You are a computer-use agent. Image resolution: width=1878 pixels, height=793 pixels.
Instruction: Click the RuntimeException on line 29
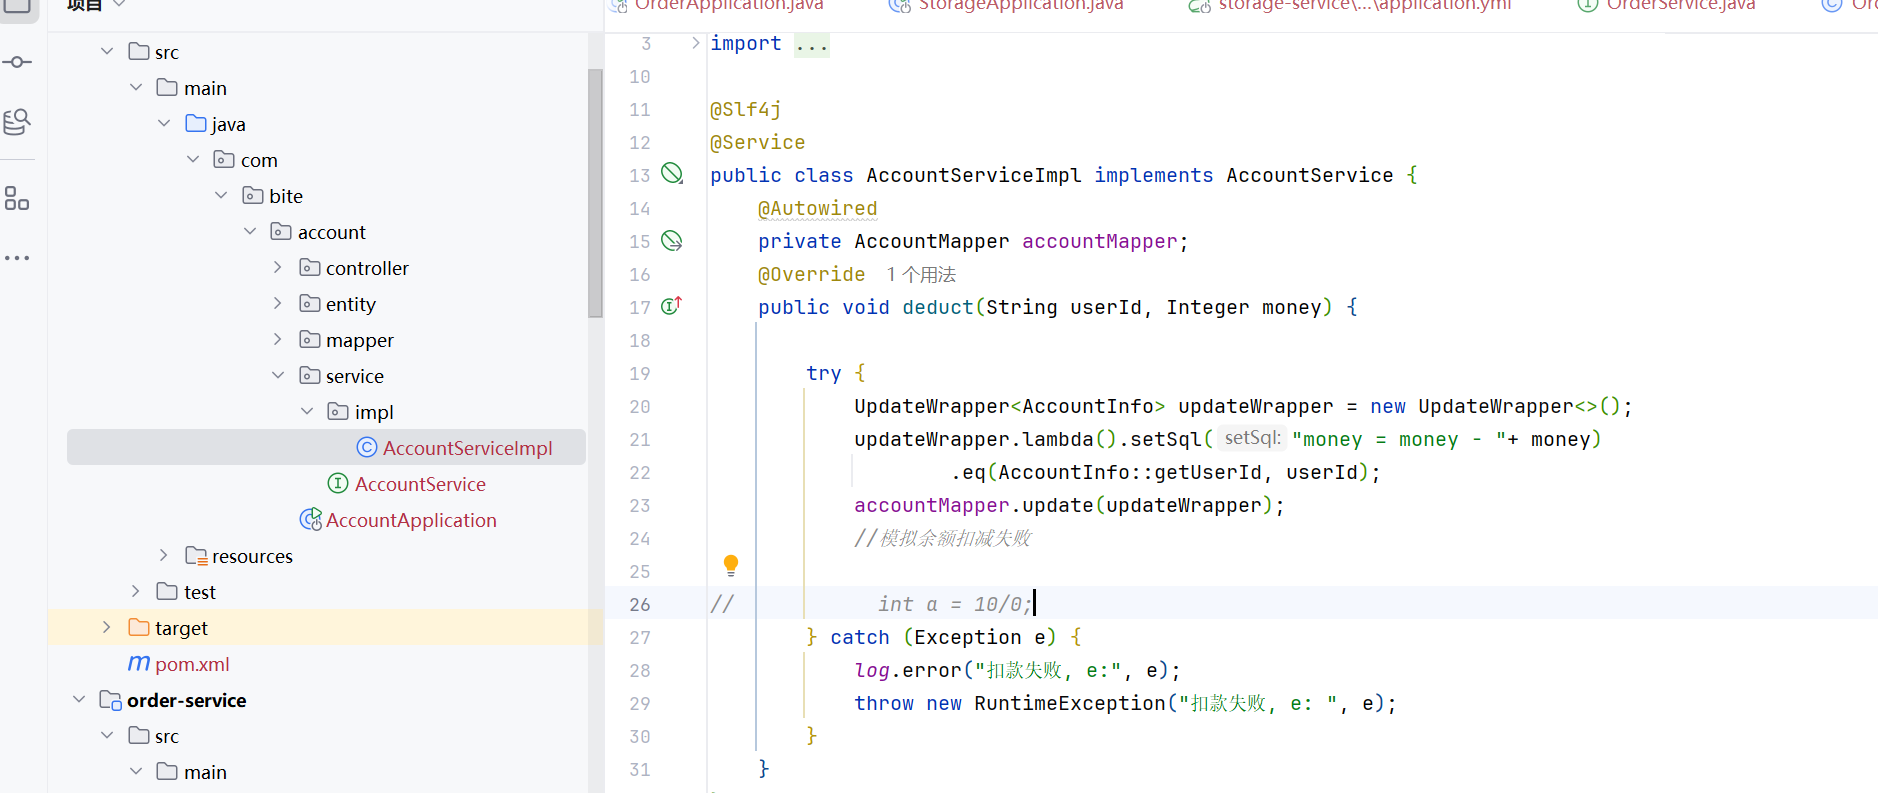point(1070,703)
